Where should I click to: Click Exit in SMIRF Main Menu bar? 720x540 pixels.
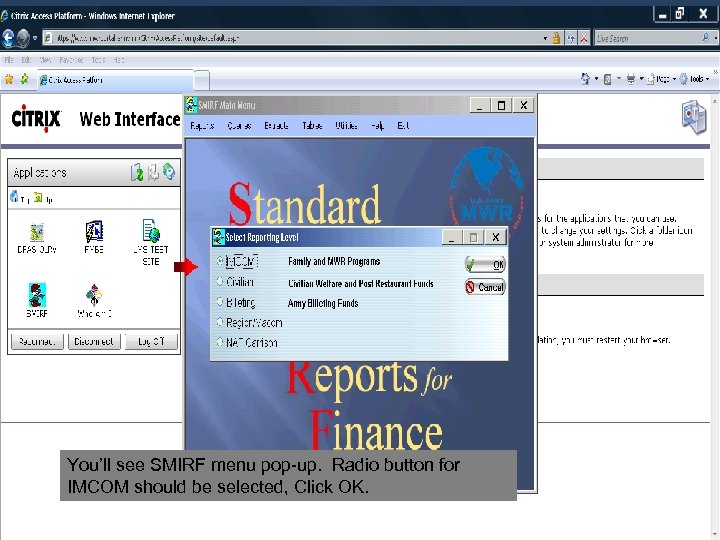403,125
